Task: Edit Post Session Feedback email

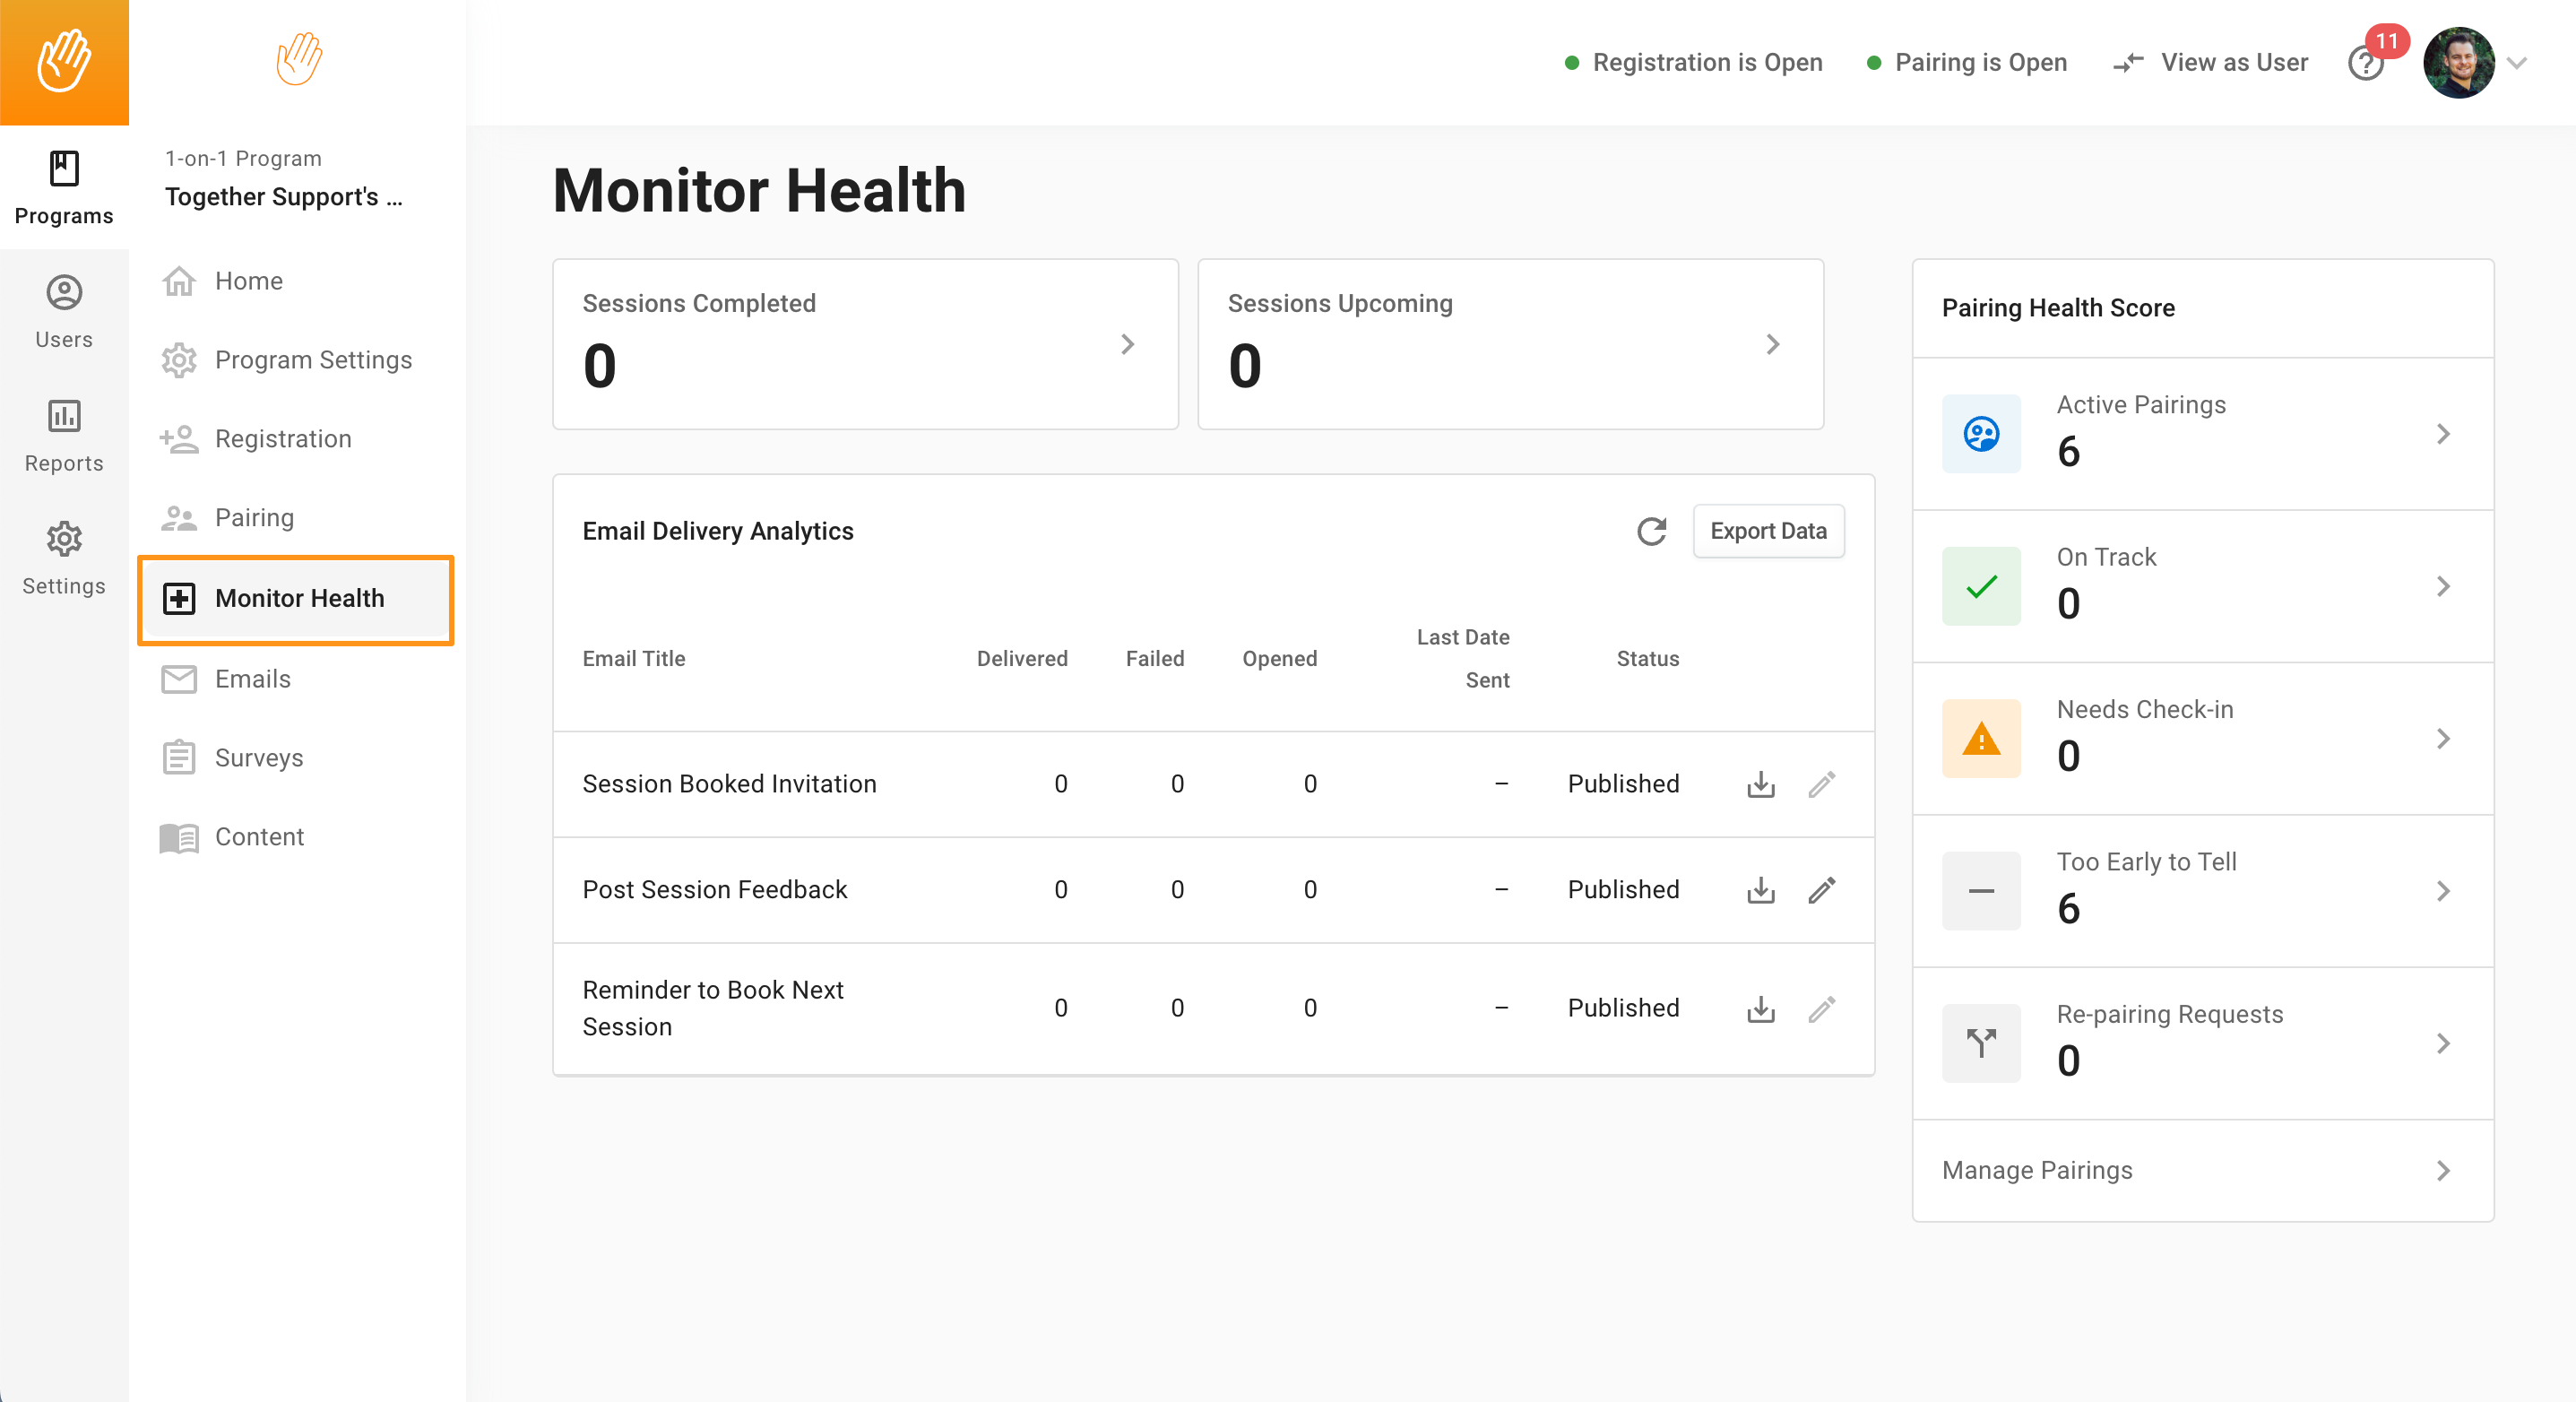Action: click(x=1821, y=890)
